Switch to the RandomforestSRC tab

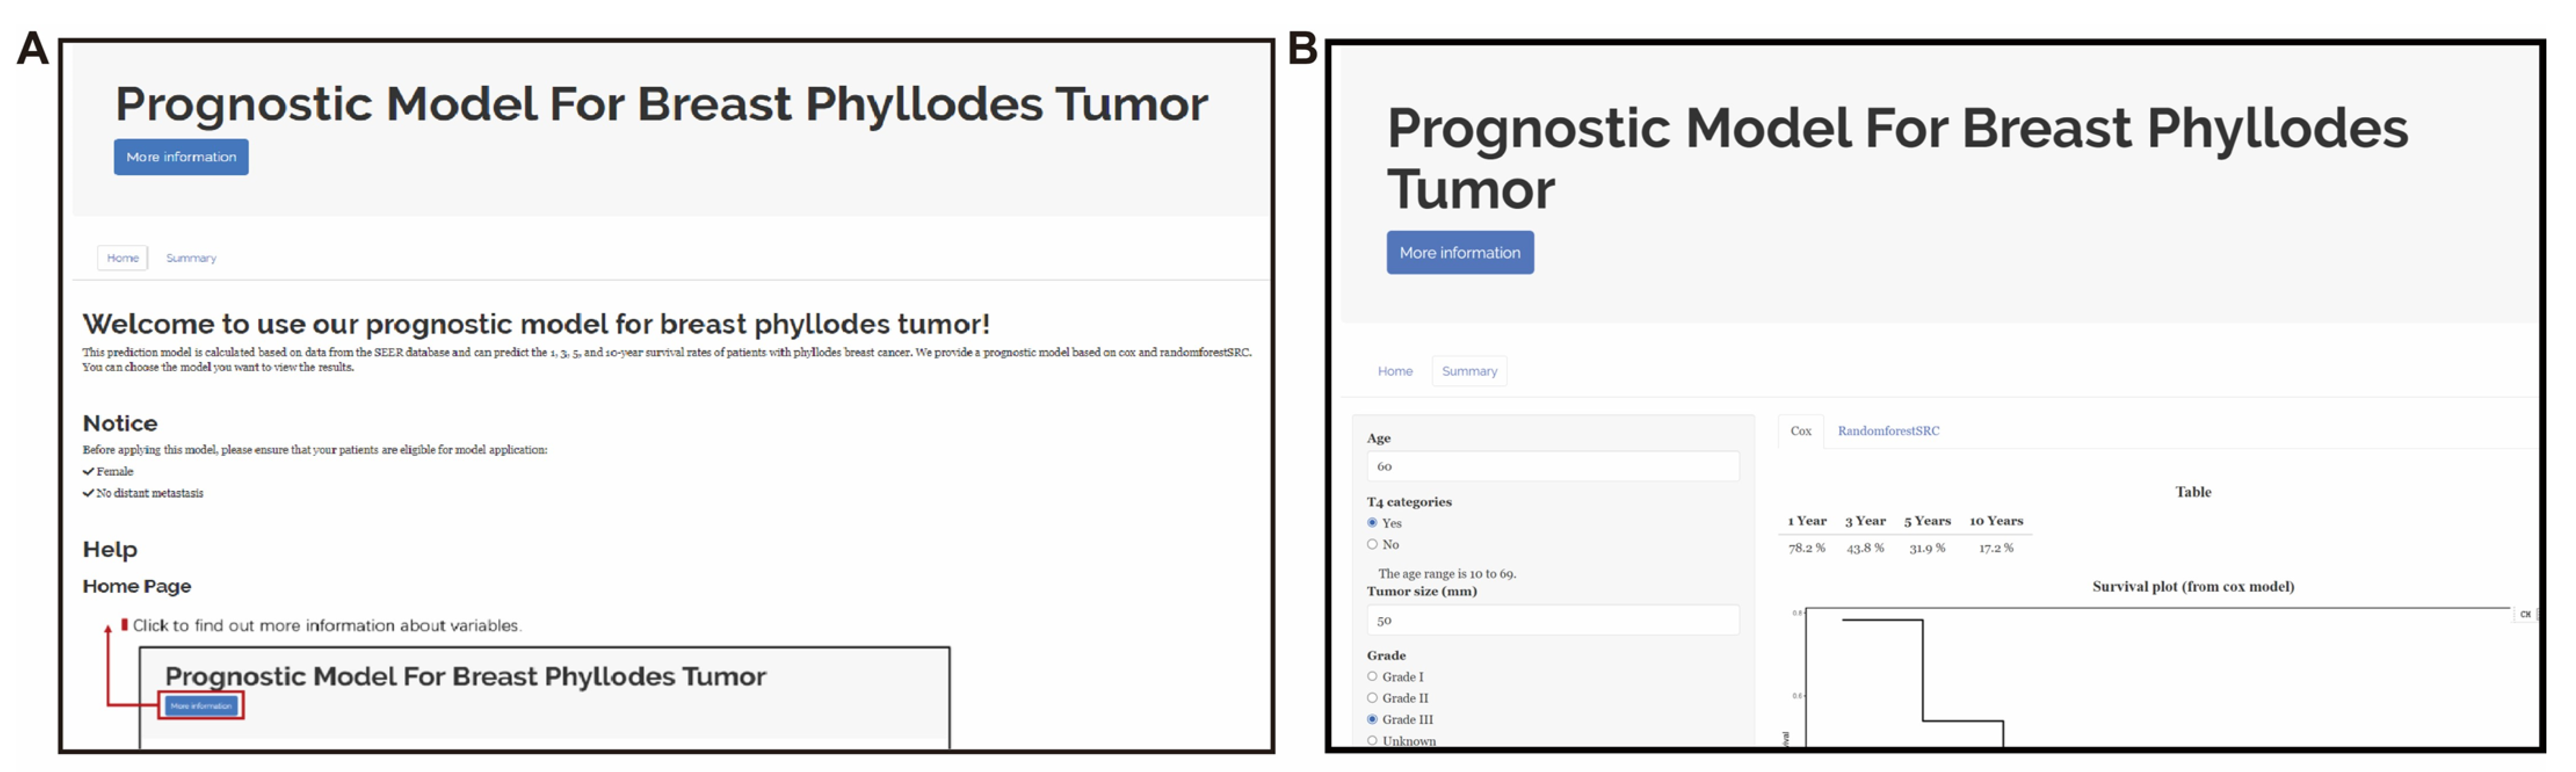pyautogui.click(x=1888, y=431)
